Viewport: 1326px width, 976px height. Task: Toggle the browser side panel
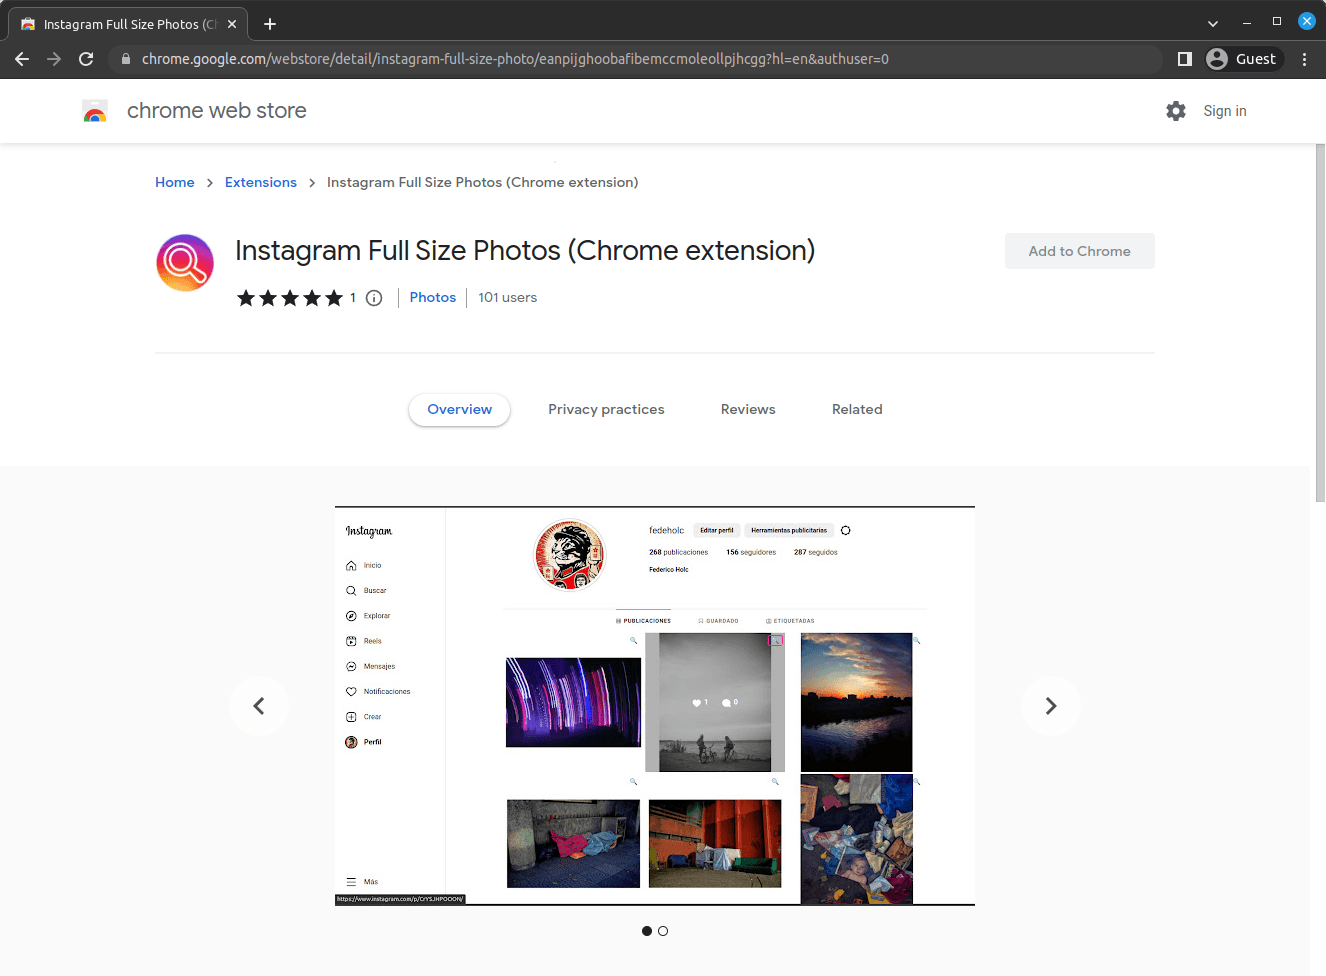tap(1185, 59)
